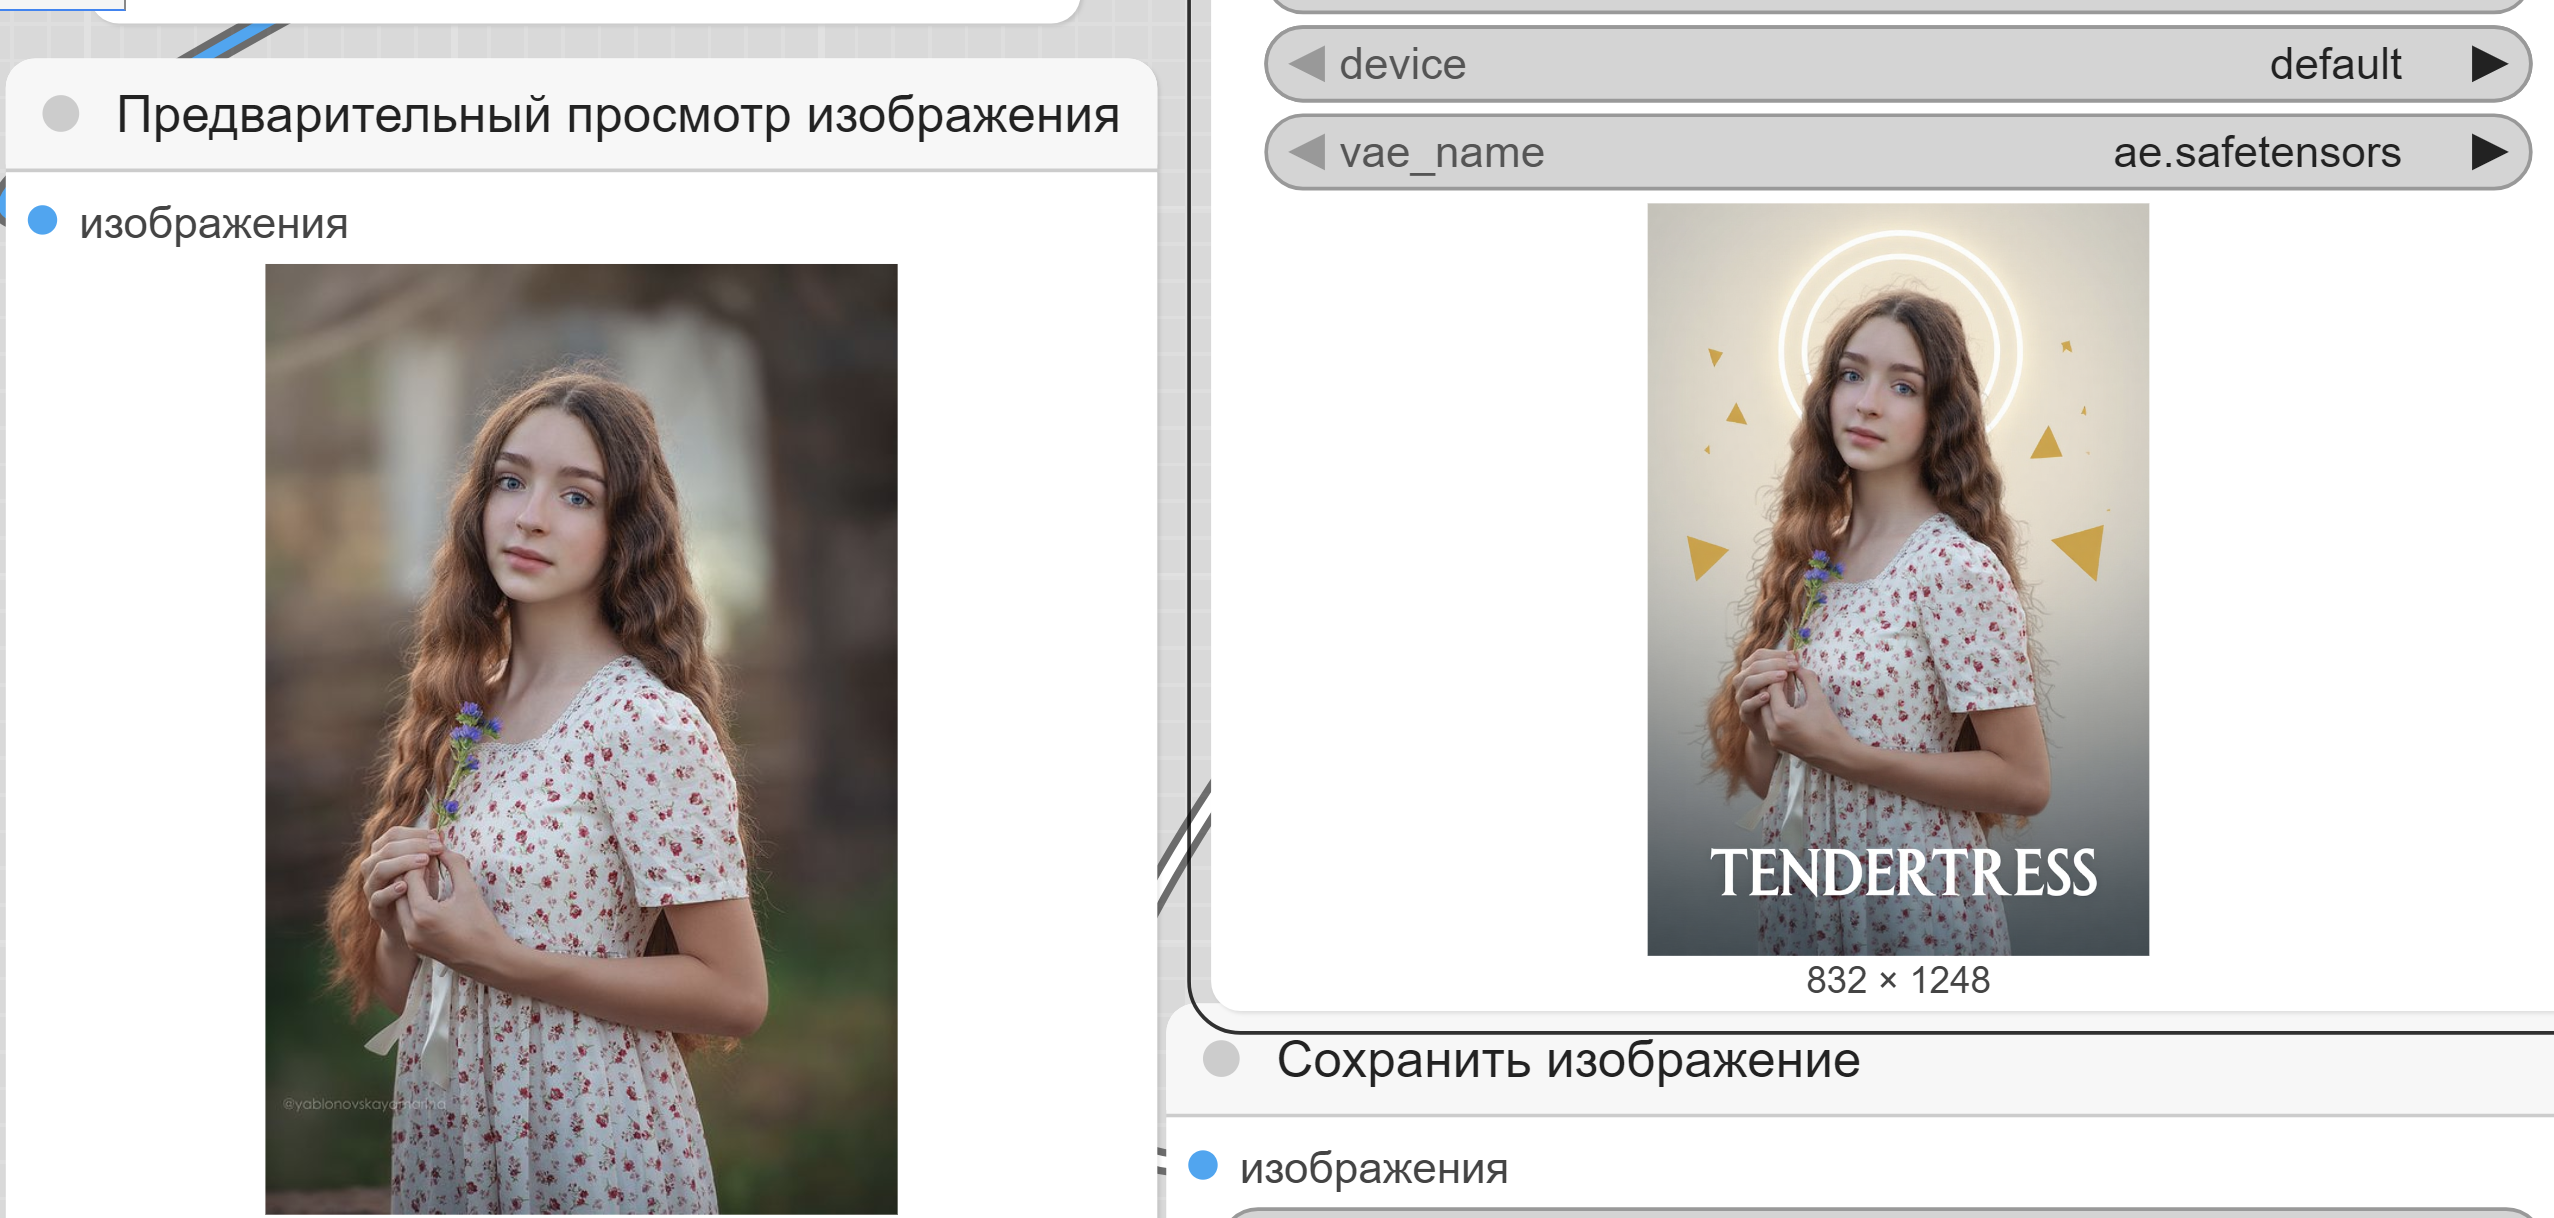Click blue input socket of preview node
This screenshot has width=2554, height=1218.
click(43, 220)
